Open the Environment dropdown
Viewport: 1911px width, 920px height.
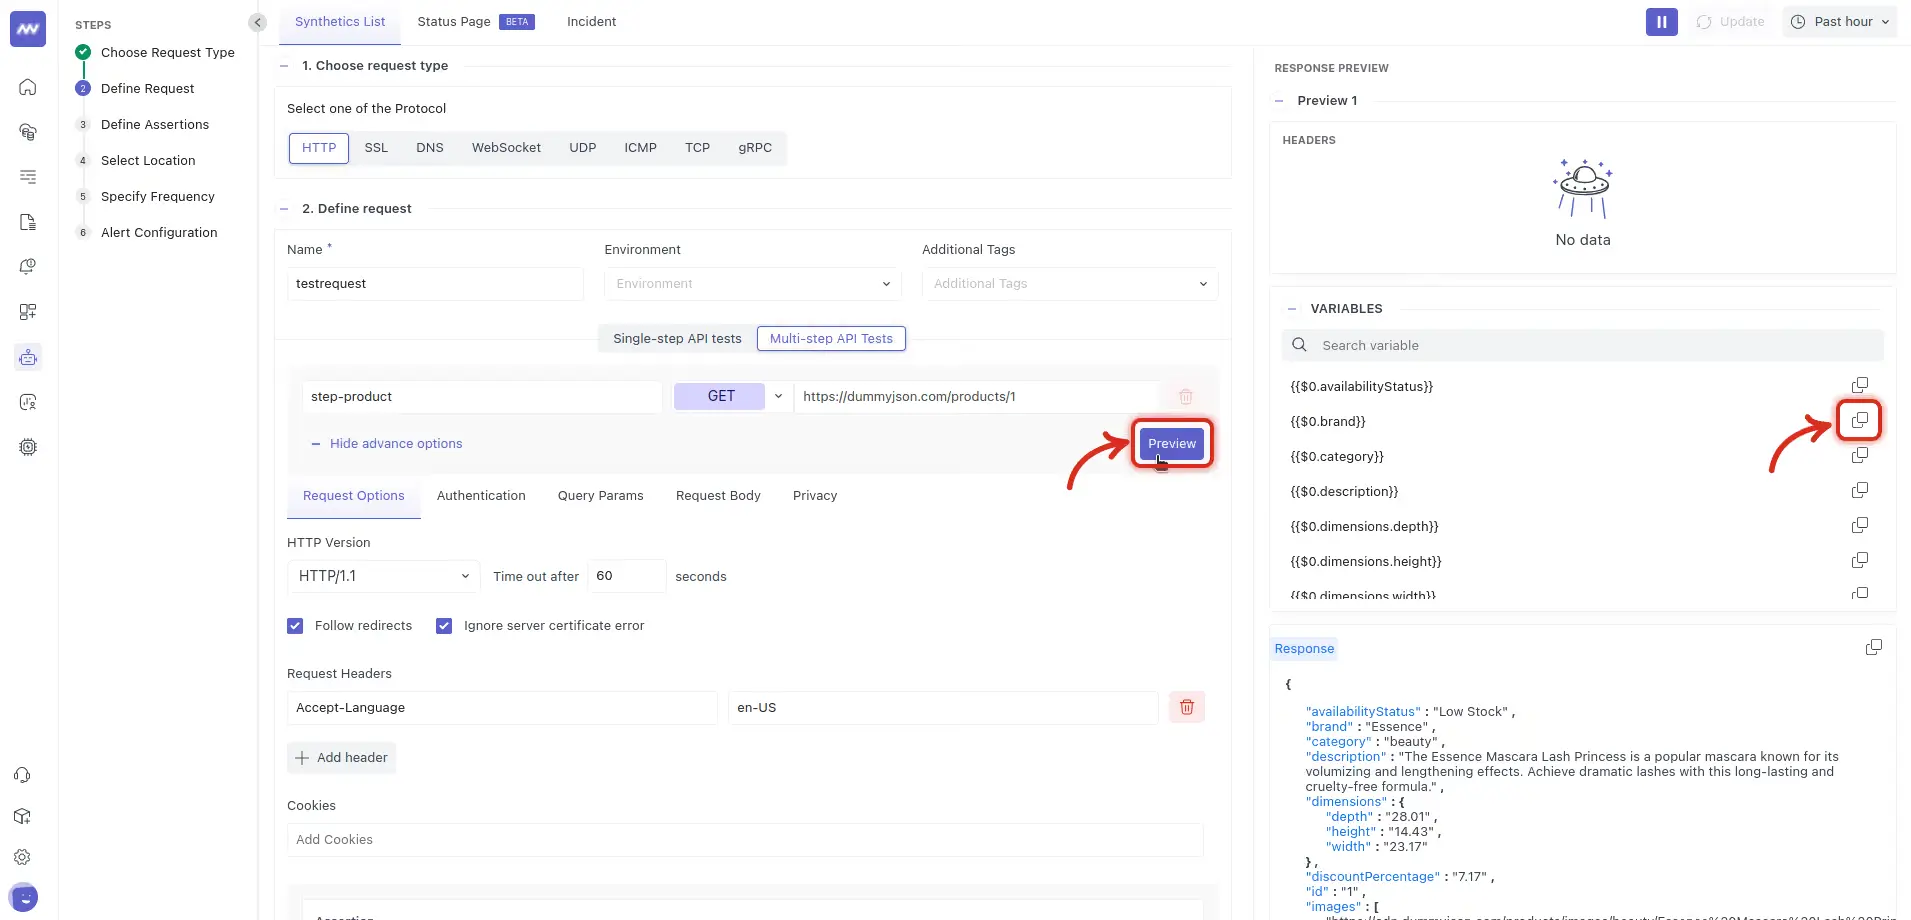coord(752,284)
